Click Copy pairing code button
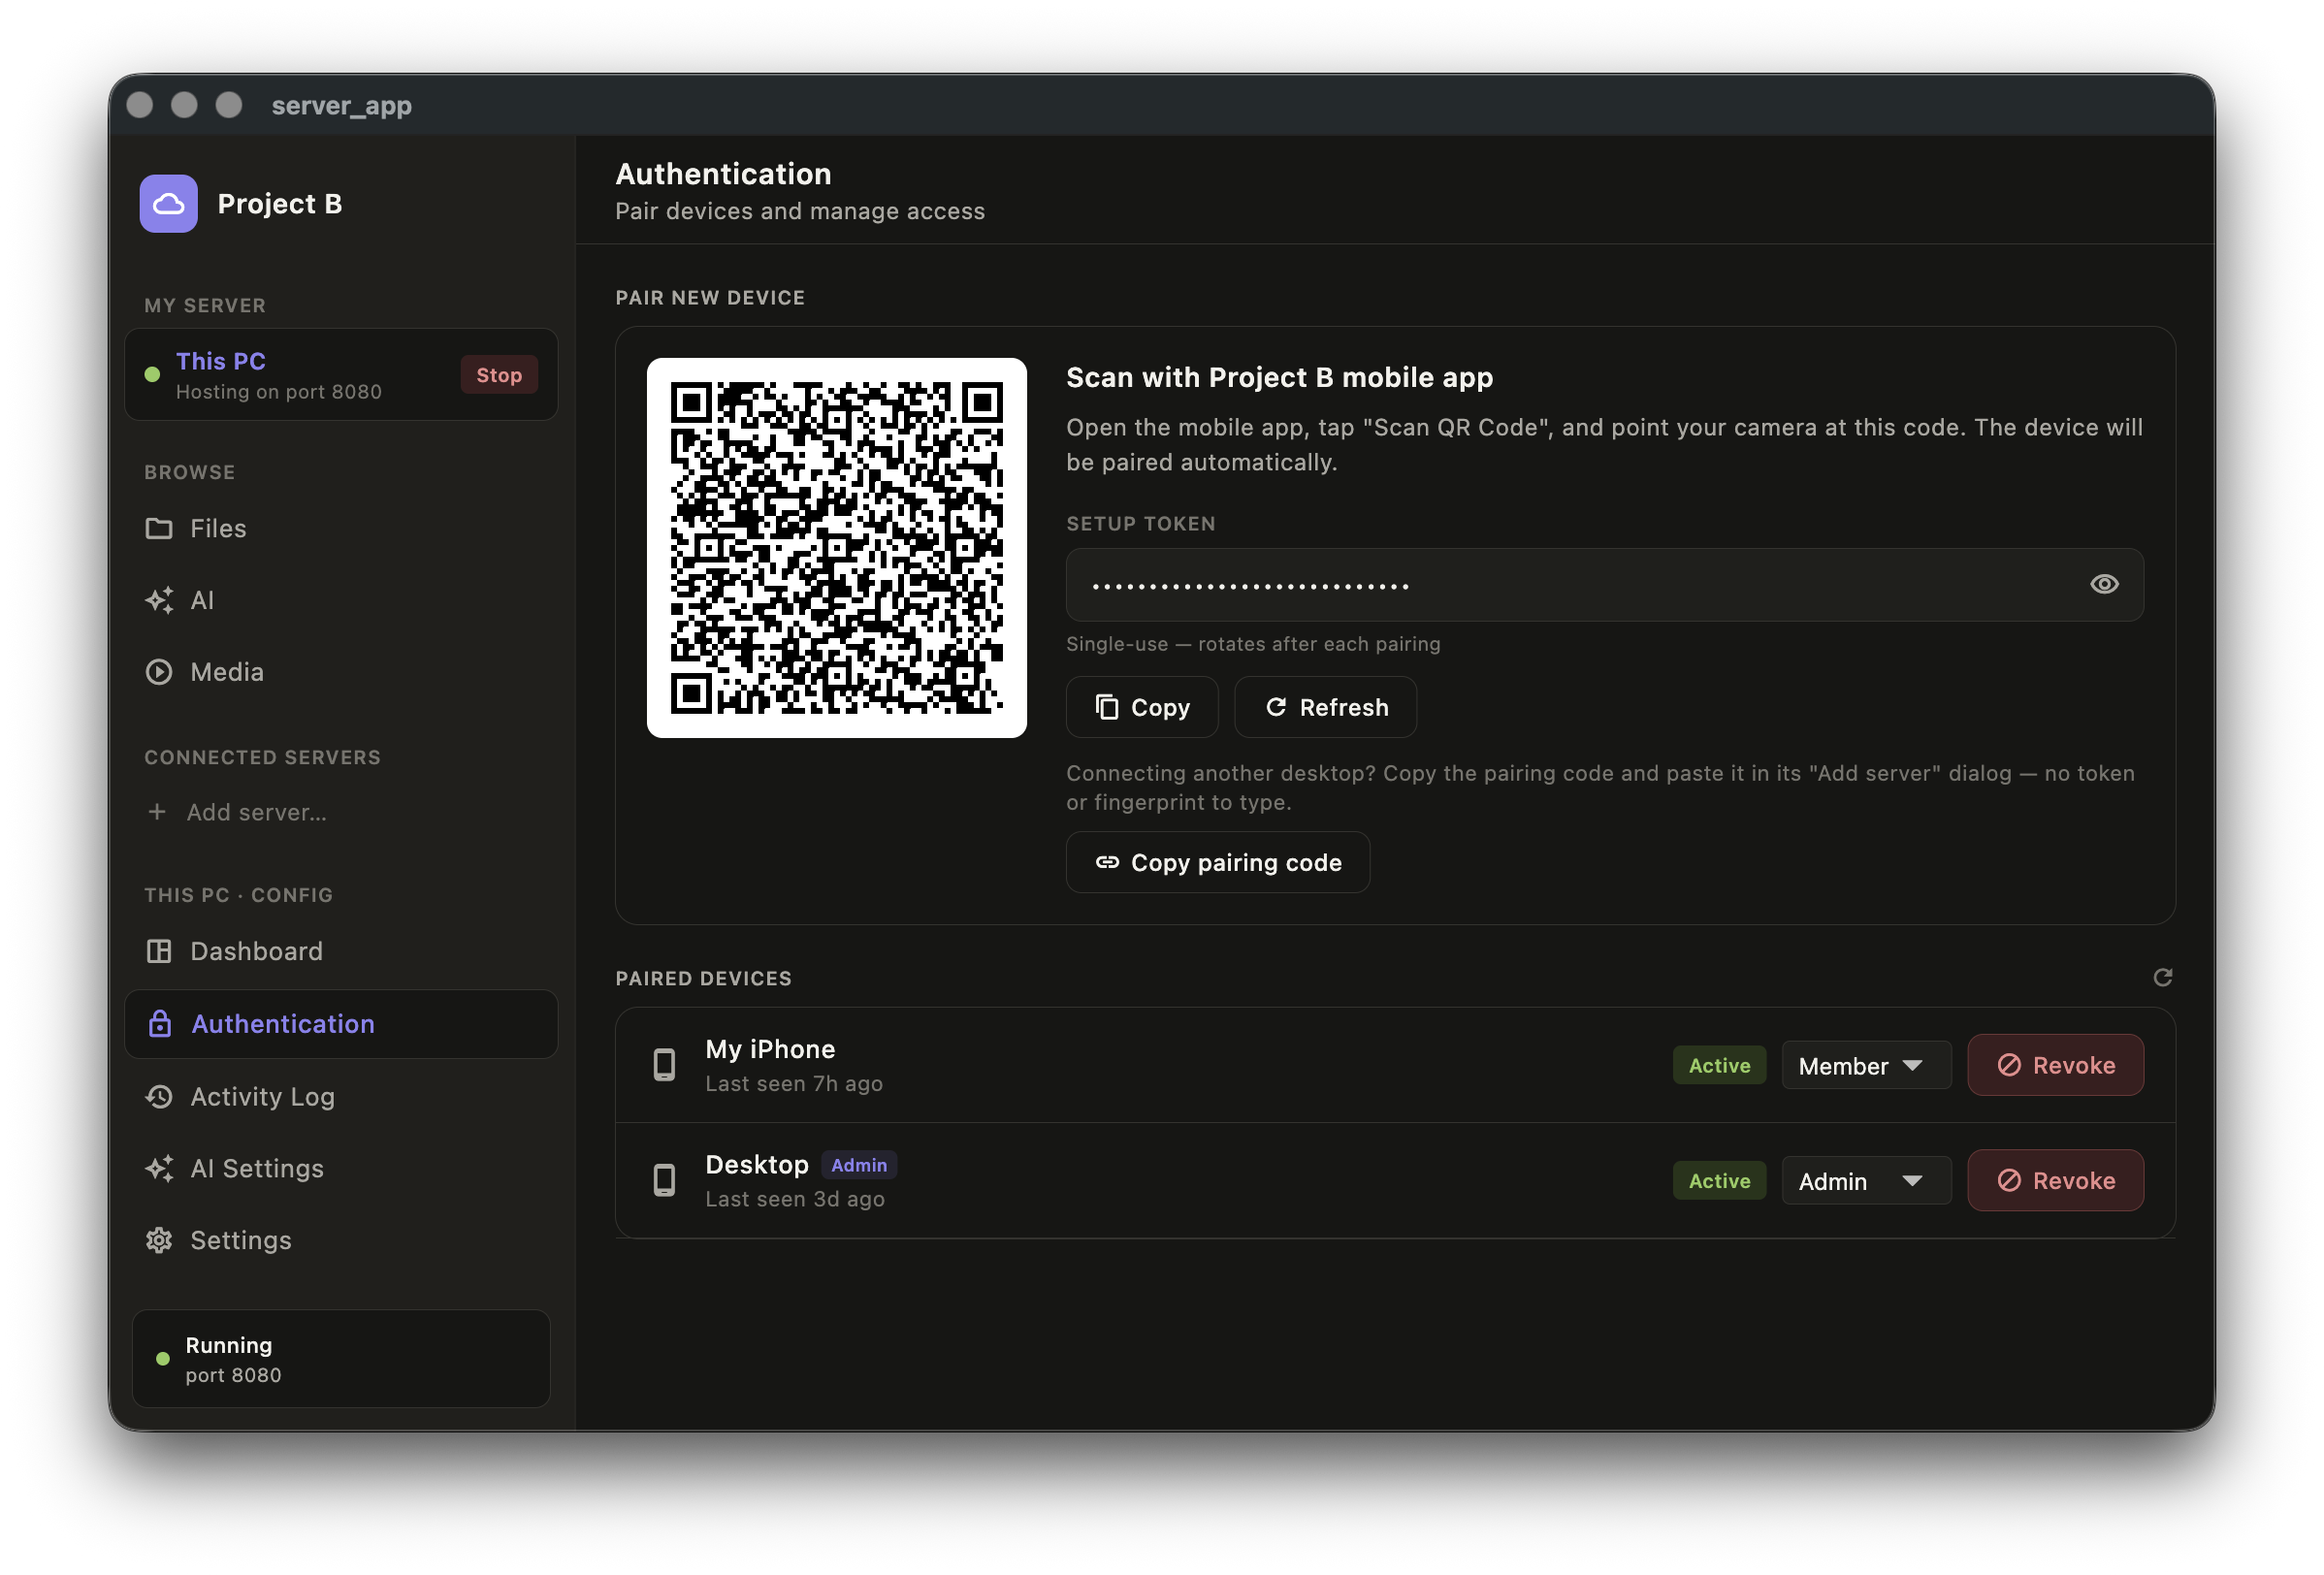 [1217, 862]
